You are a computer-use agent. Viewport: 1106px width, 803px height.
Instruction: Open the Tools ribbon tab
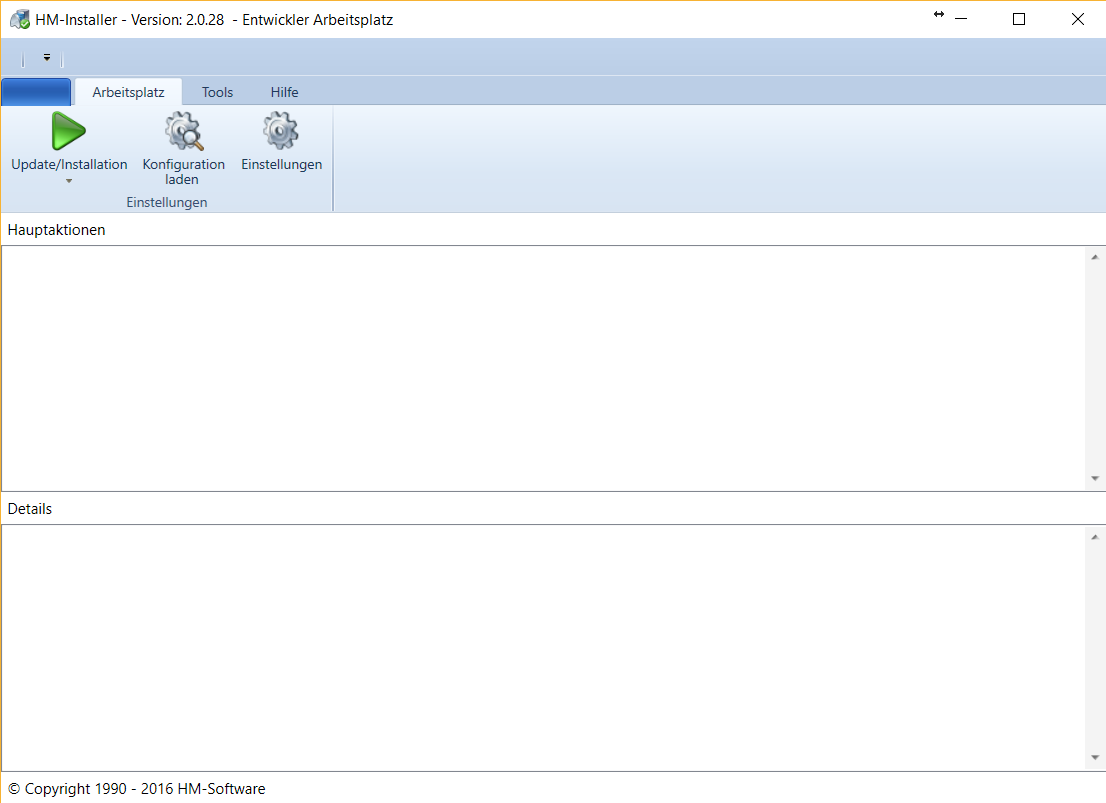pyautogui.click(x=217, y=92)
